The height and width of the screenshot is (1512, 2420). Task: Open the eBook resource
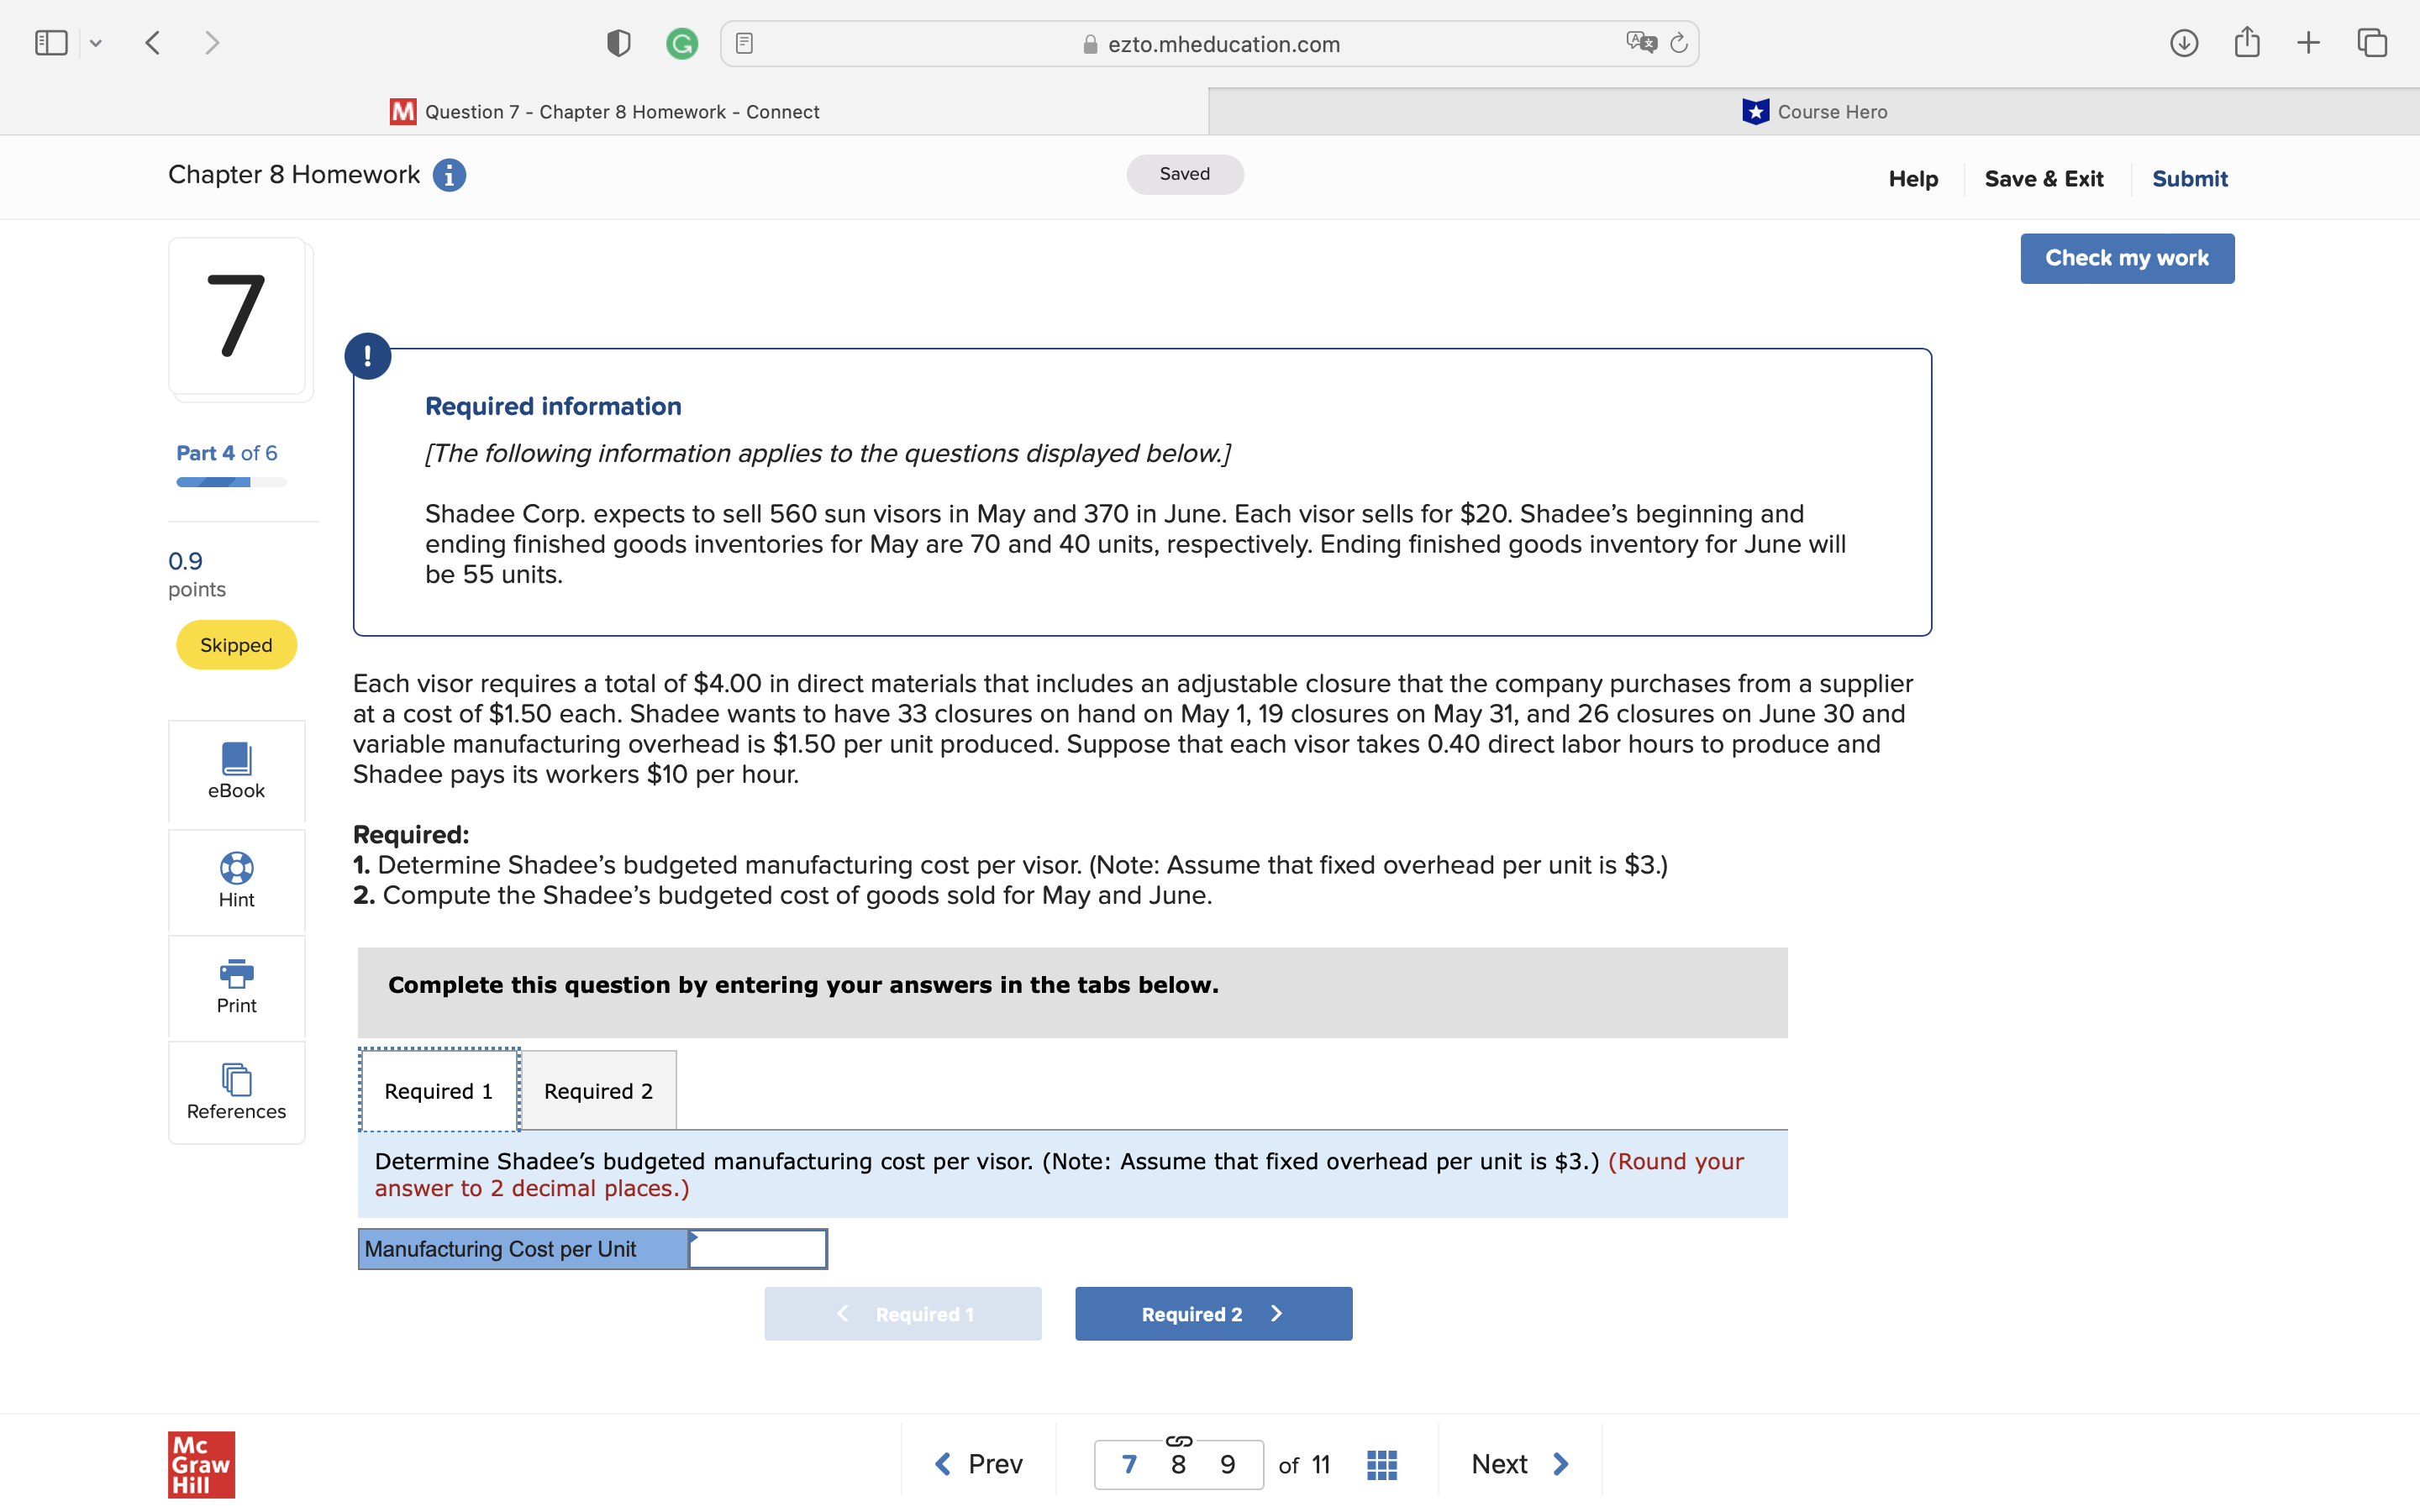(236, 770)
